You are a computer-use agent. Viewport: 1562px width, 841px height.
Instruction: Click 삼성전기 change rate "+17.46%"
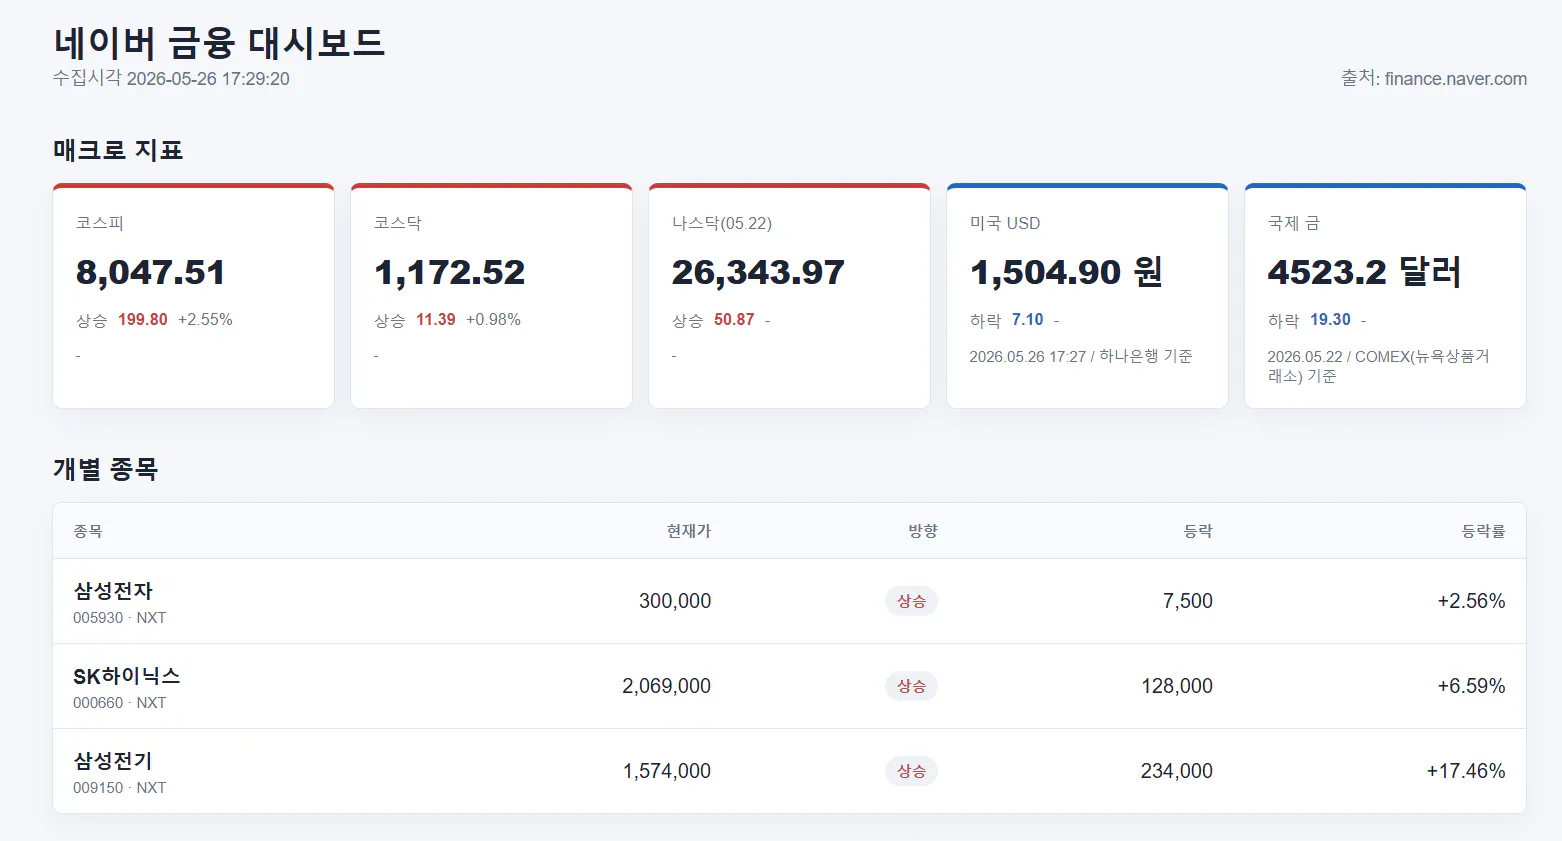tap(1466, 771)
